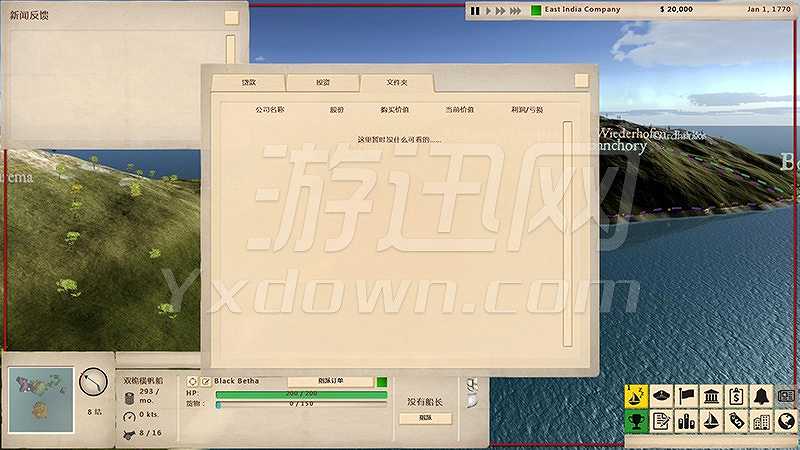This screenshot has height=450, width=800.
Task: Click the ship name Black Betha
Action: 237,381
